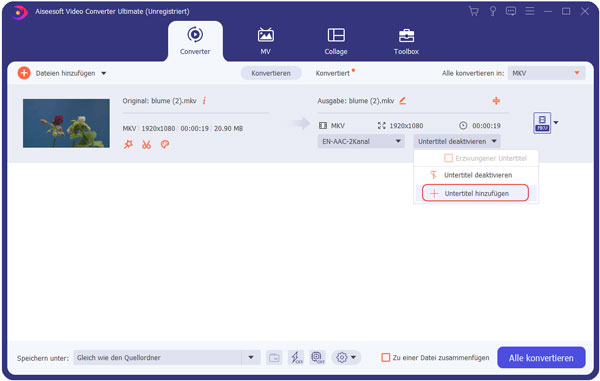Image resolution: width=600 pixels, height=381 pixels.
Task: Check the Erzwungener Untertitel checkbox
Action: click(x=448, y=158)
